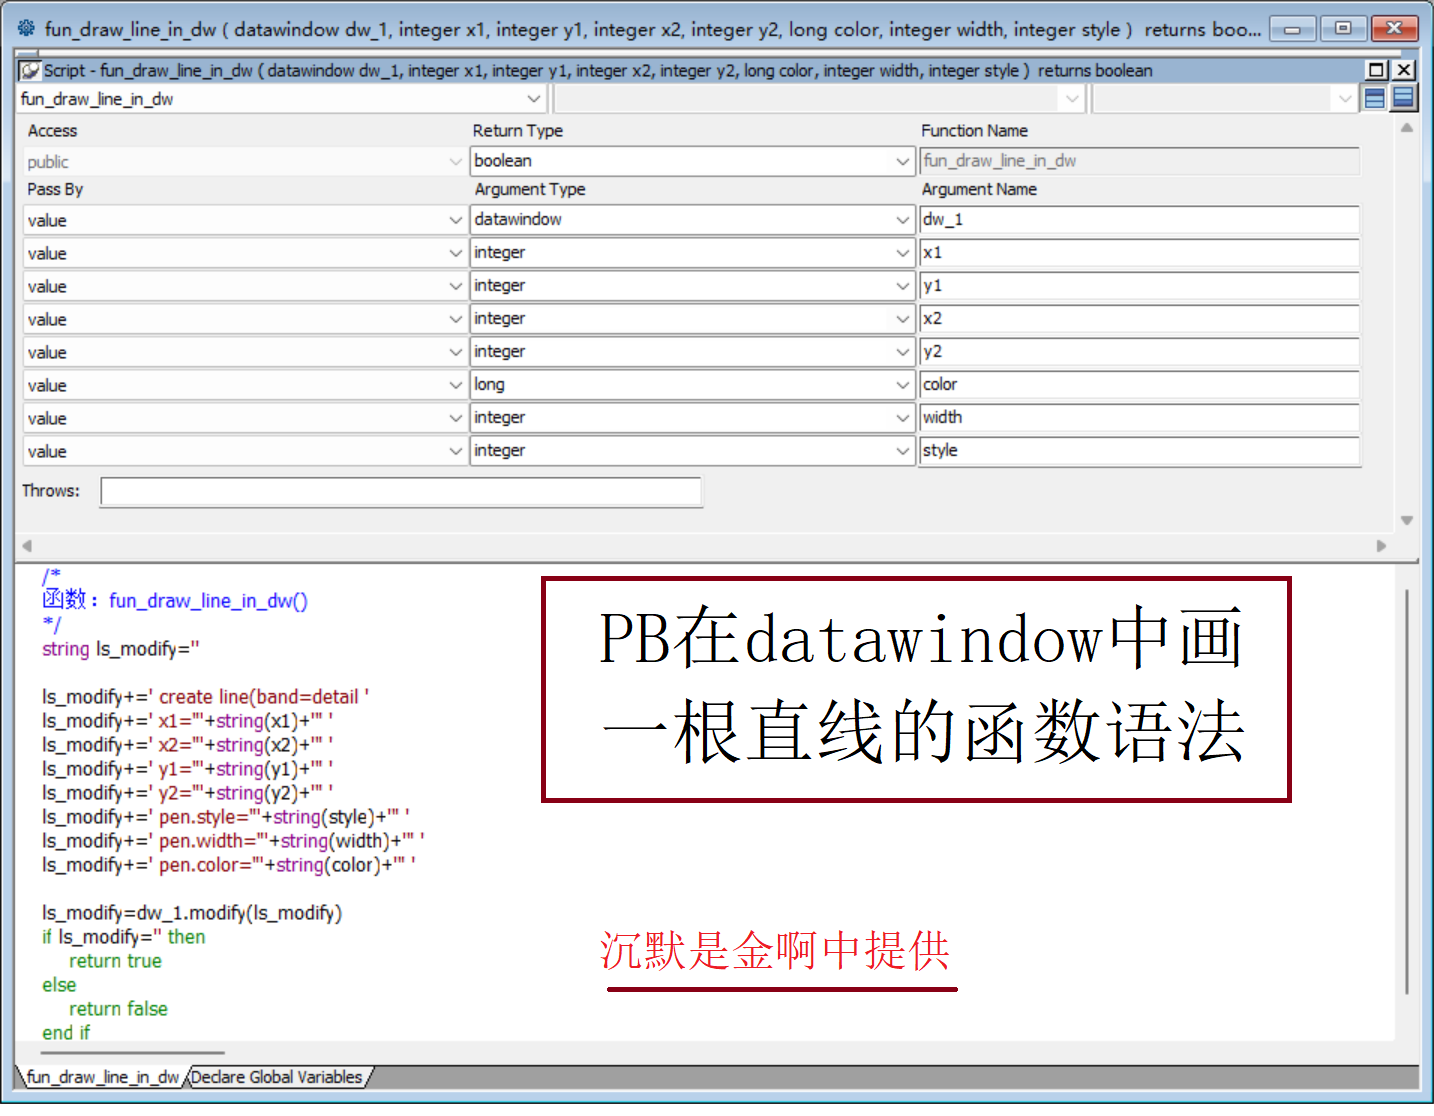Click the 'end if' line

[x=66, y=1033]
